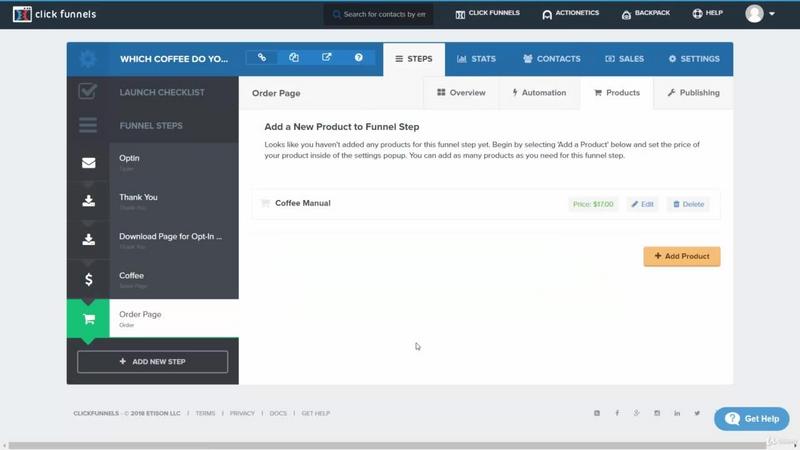Click the Instagram footer icon
The image size is (800, 450).
tap(657, 413)
